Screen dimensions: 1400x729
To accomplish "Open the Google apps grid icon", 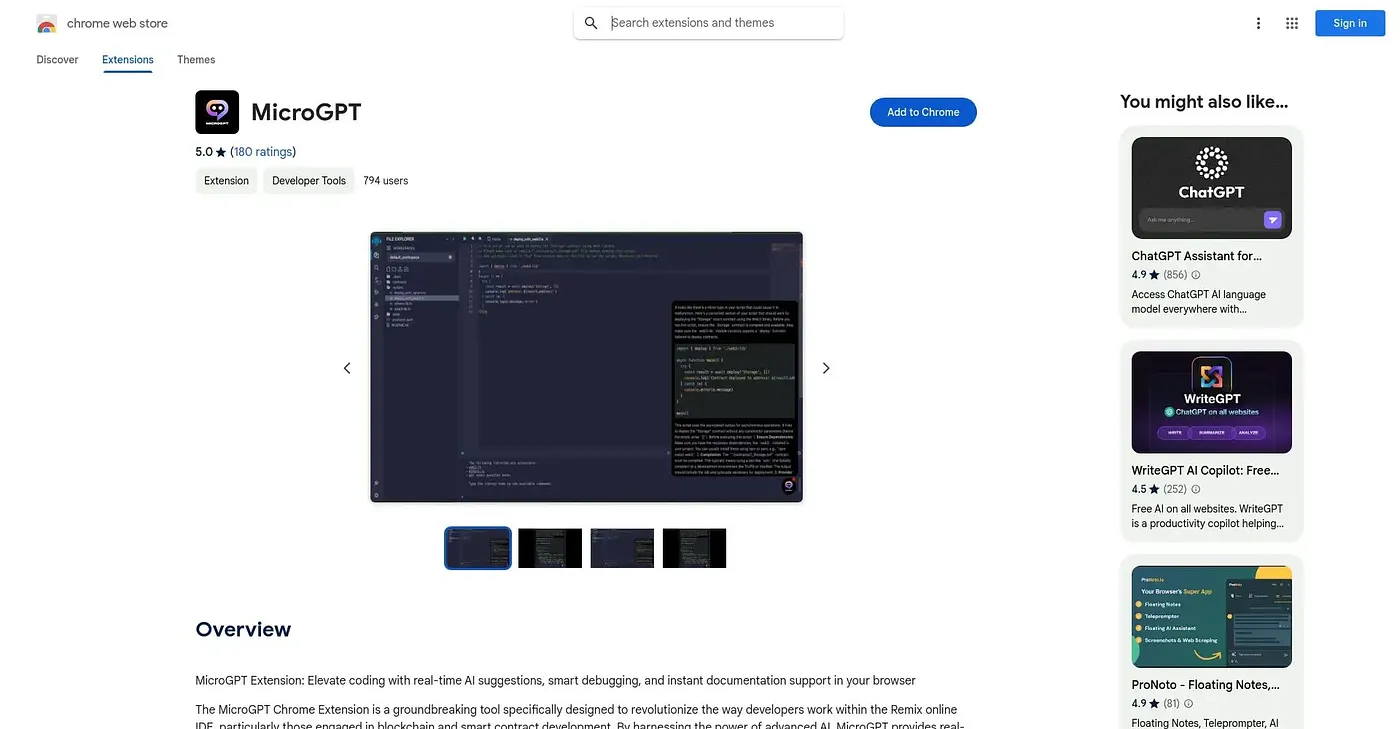I will click(1292, 23).
